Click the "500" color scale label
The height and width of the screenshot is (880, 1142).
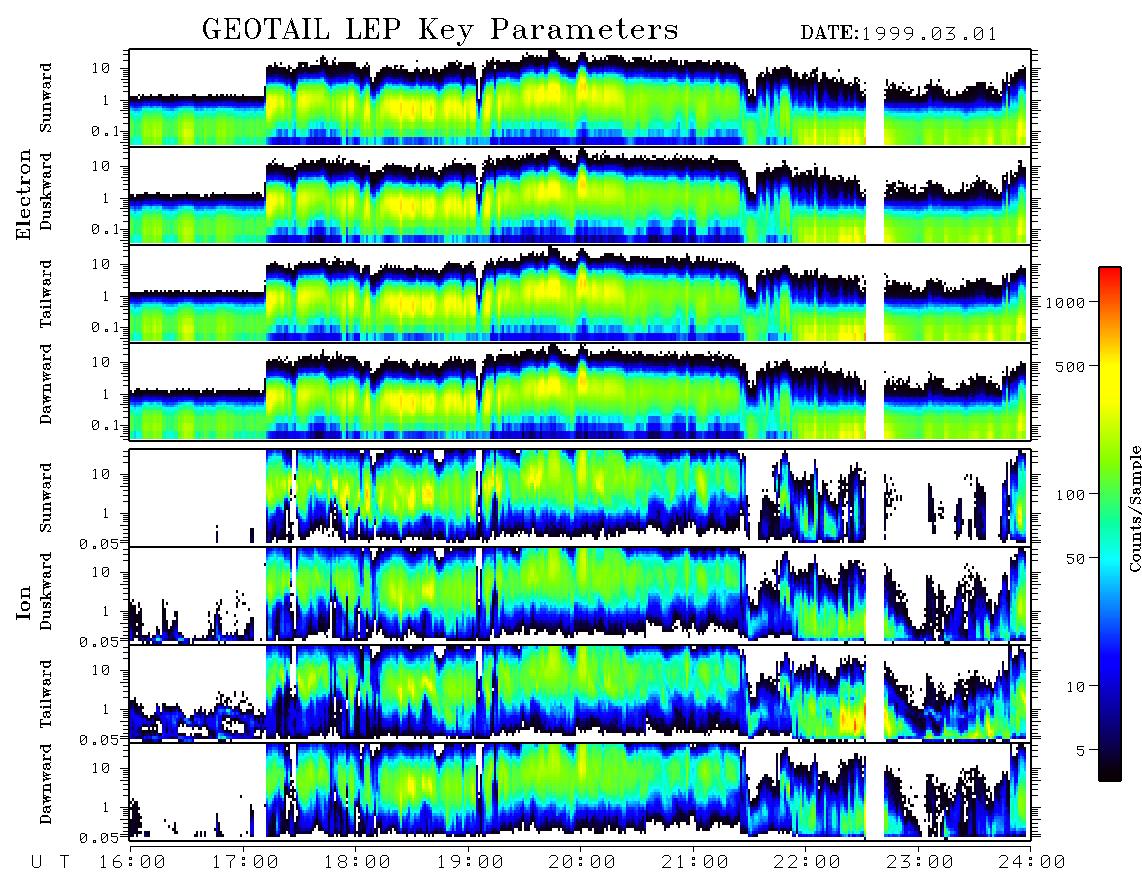tap(1071, 367)
